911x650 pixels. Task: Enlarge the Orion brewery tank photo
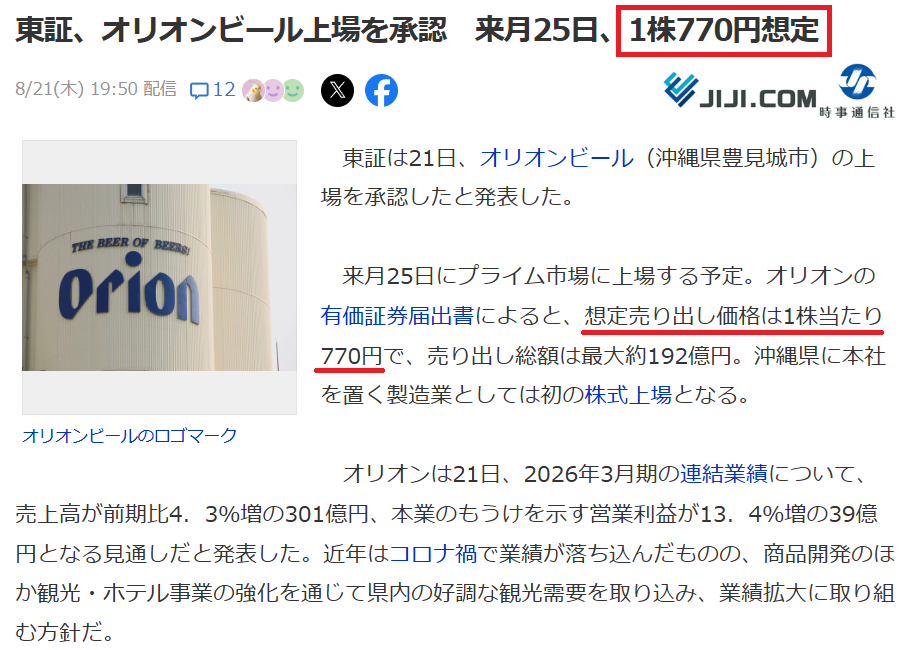point(159,277)
